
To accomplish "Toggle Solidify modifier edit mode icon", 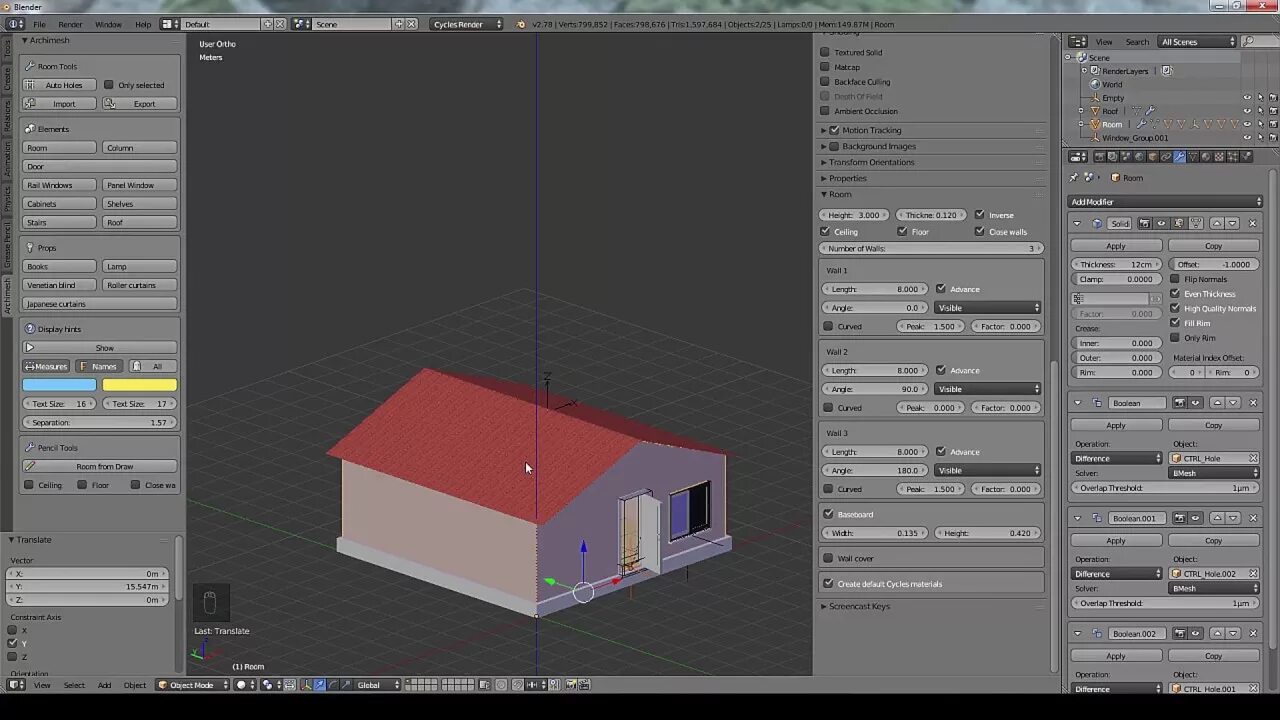I will (1179, 223).
